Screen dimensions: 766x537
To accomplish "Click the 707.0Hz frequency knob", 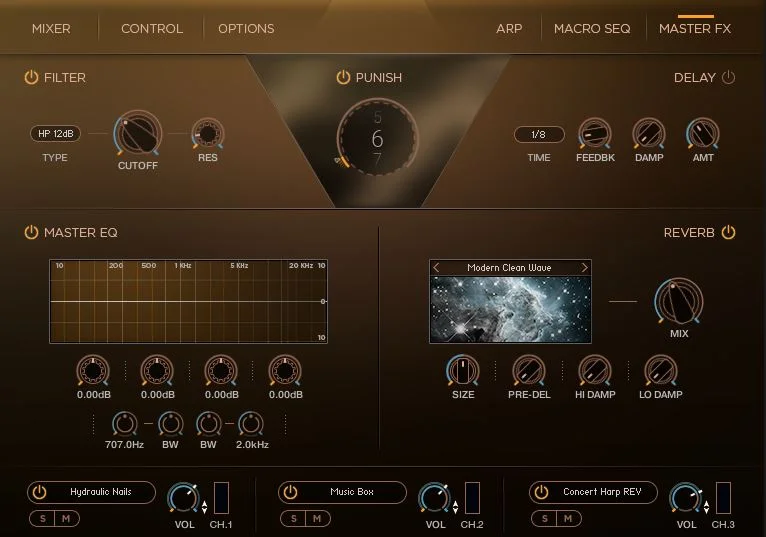I will [125, 423].
